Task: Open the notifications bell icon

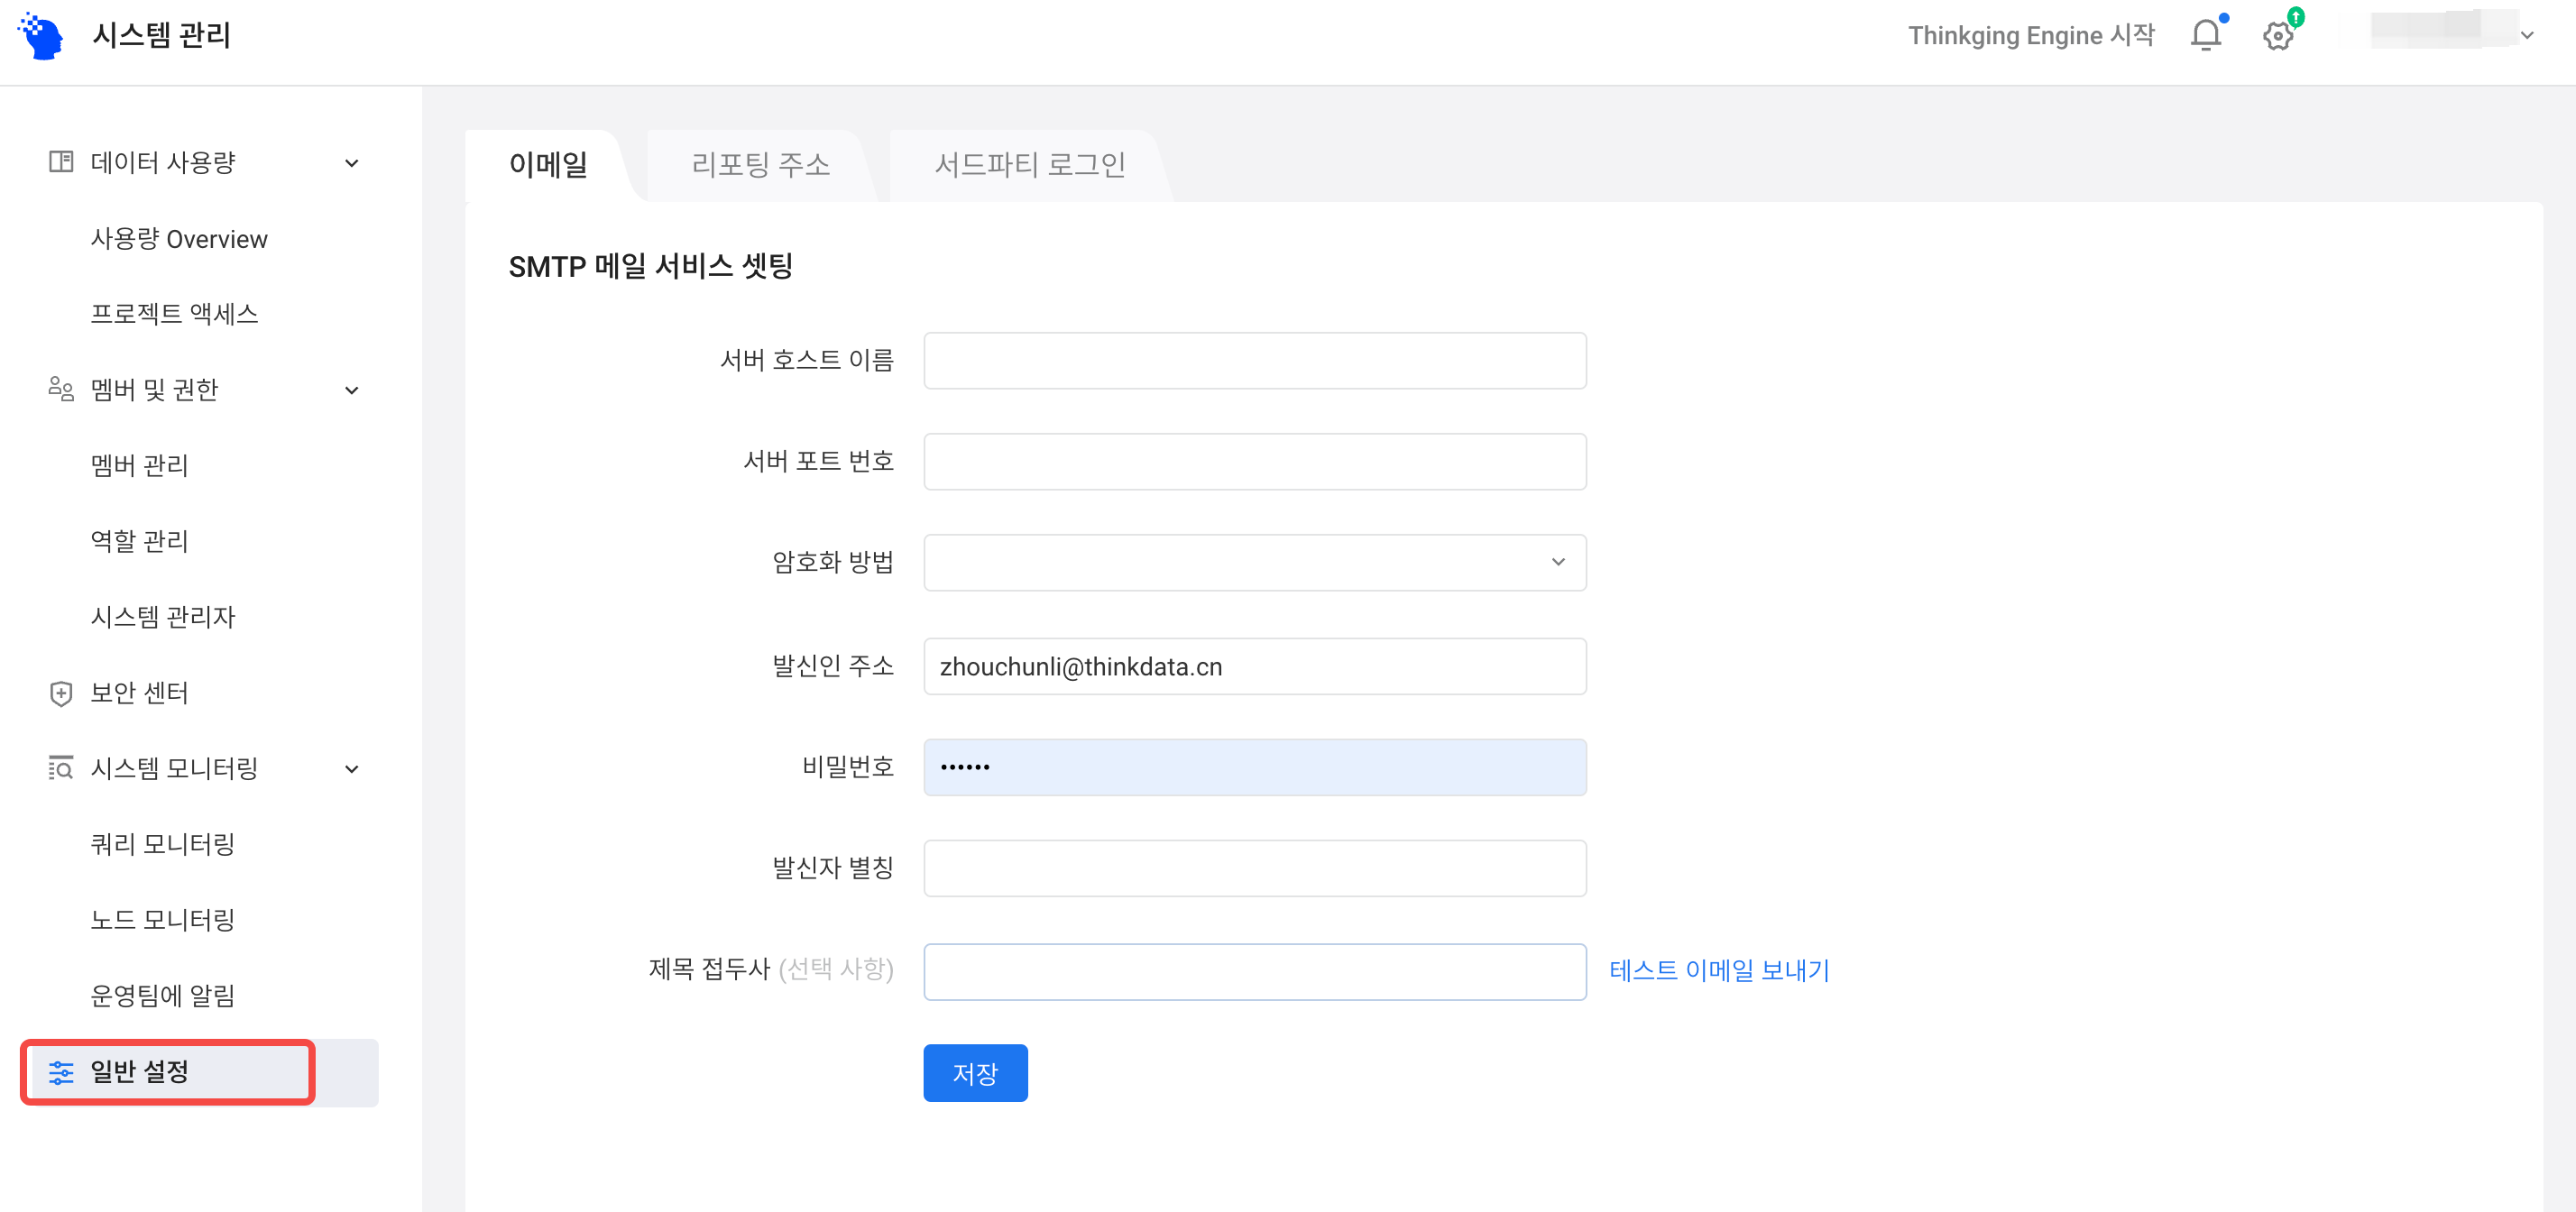Action: 2205,36
